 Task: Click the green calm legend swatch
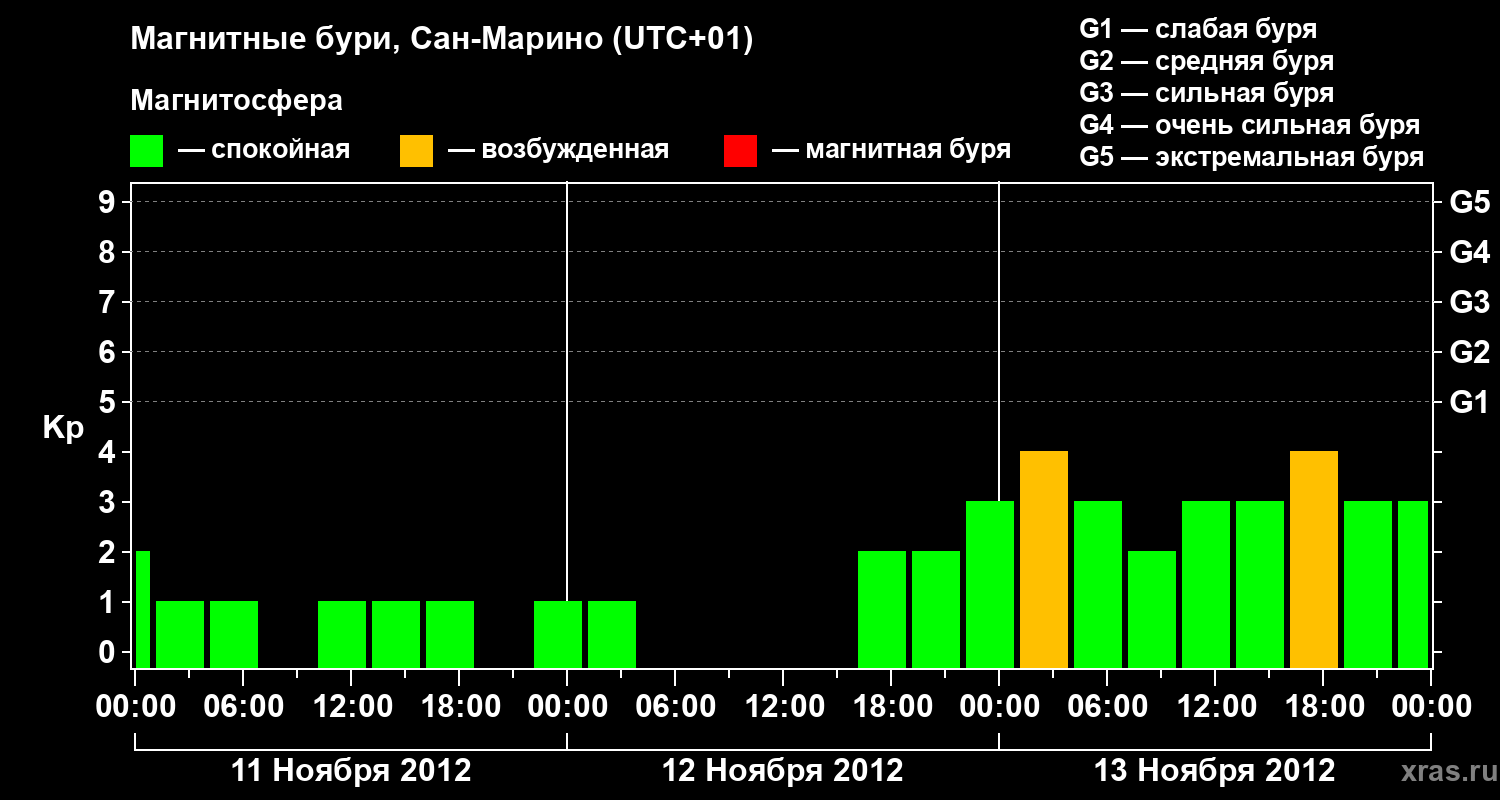tap(147, 151)
